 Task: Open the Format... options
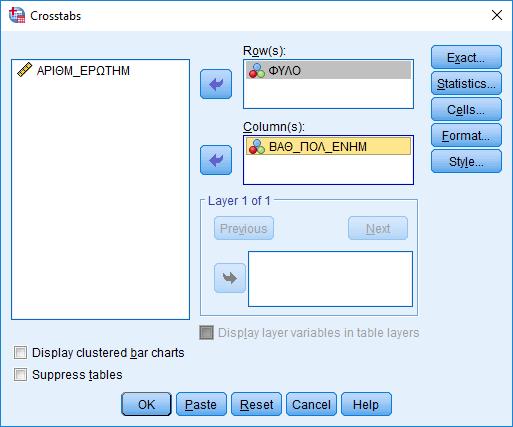[466, 135]
